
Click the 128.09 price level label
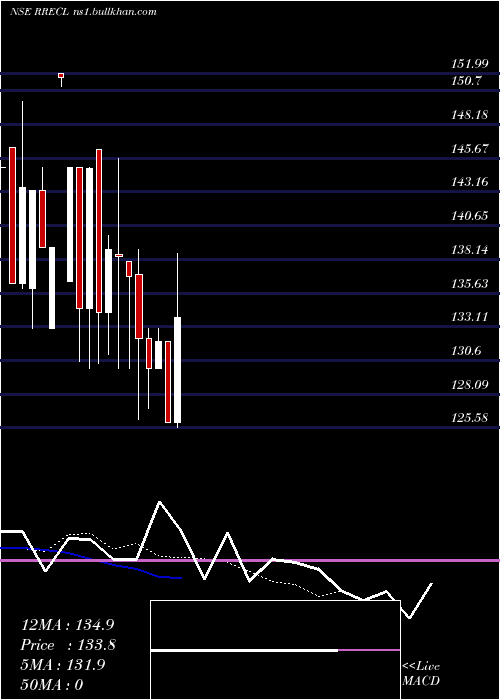470,385
